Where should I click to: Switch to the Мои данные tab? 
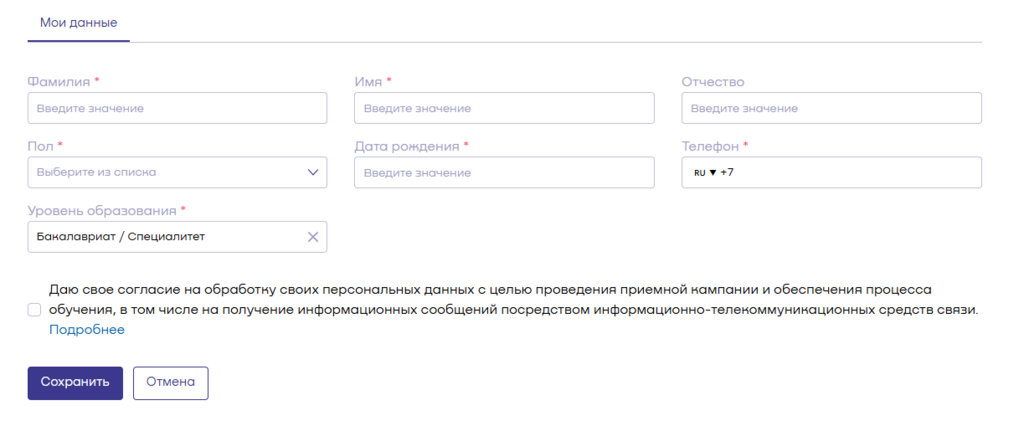pos(78,23)
